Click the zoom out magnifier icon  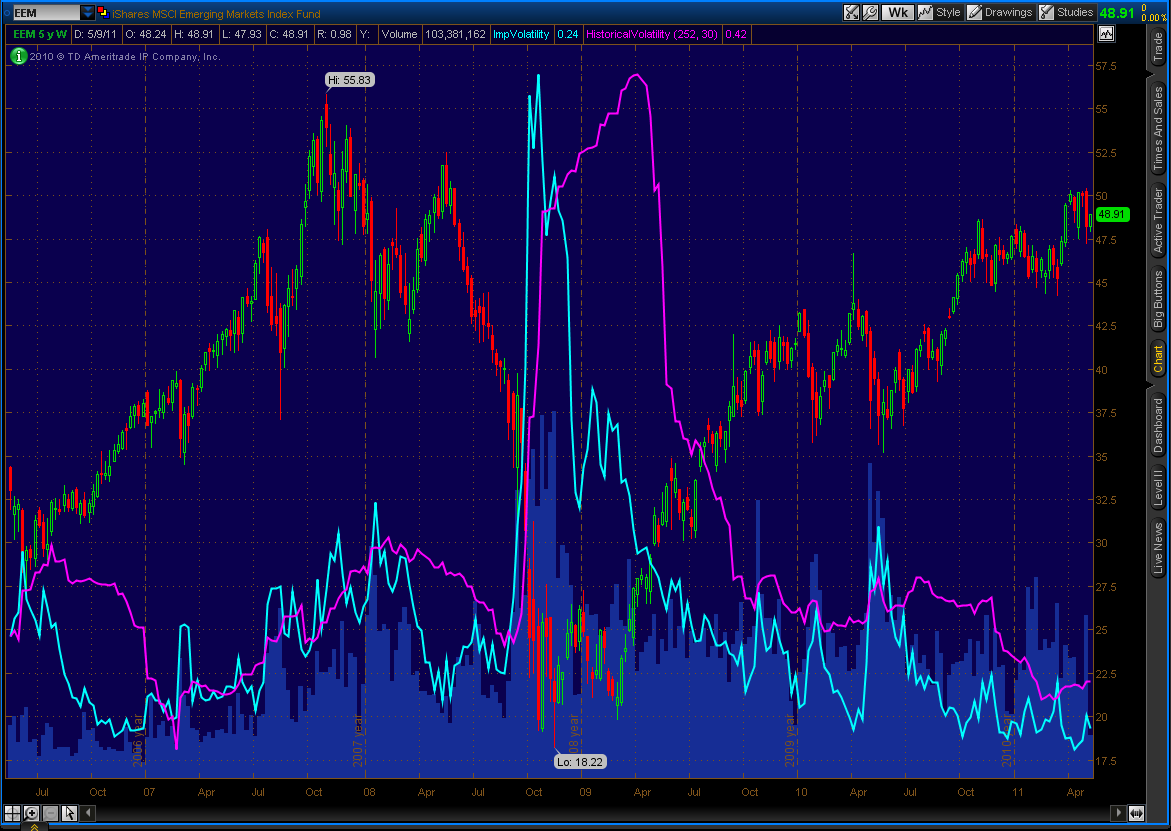50,813
